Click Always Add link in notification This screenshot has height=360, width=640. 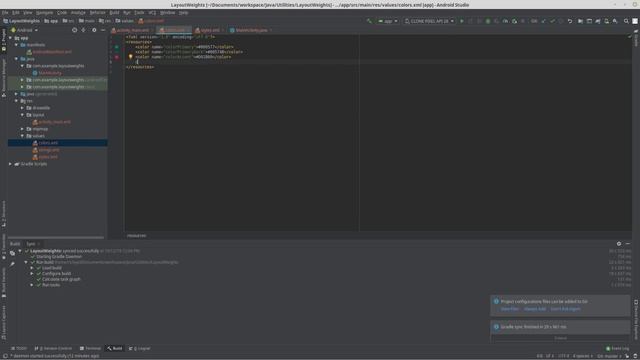(x=535, y=309)
